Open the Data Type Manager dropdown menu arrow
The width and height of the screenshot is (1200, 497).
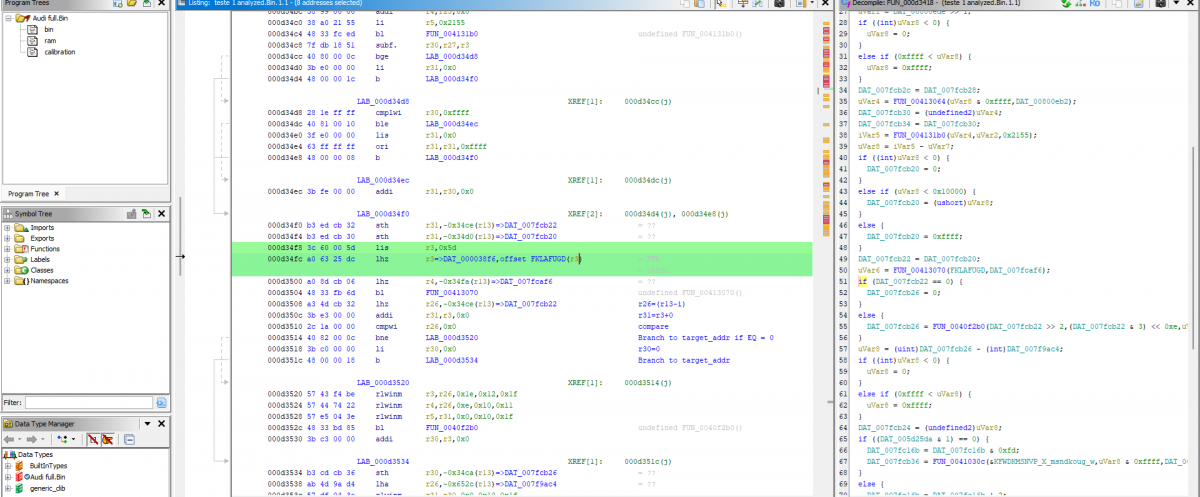click(149, 424)
